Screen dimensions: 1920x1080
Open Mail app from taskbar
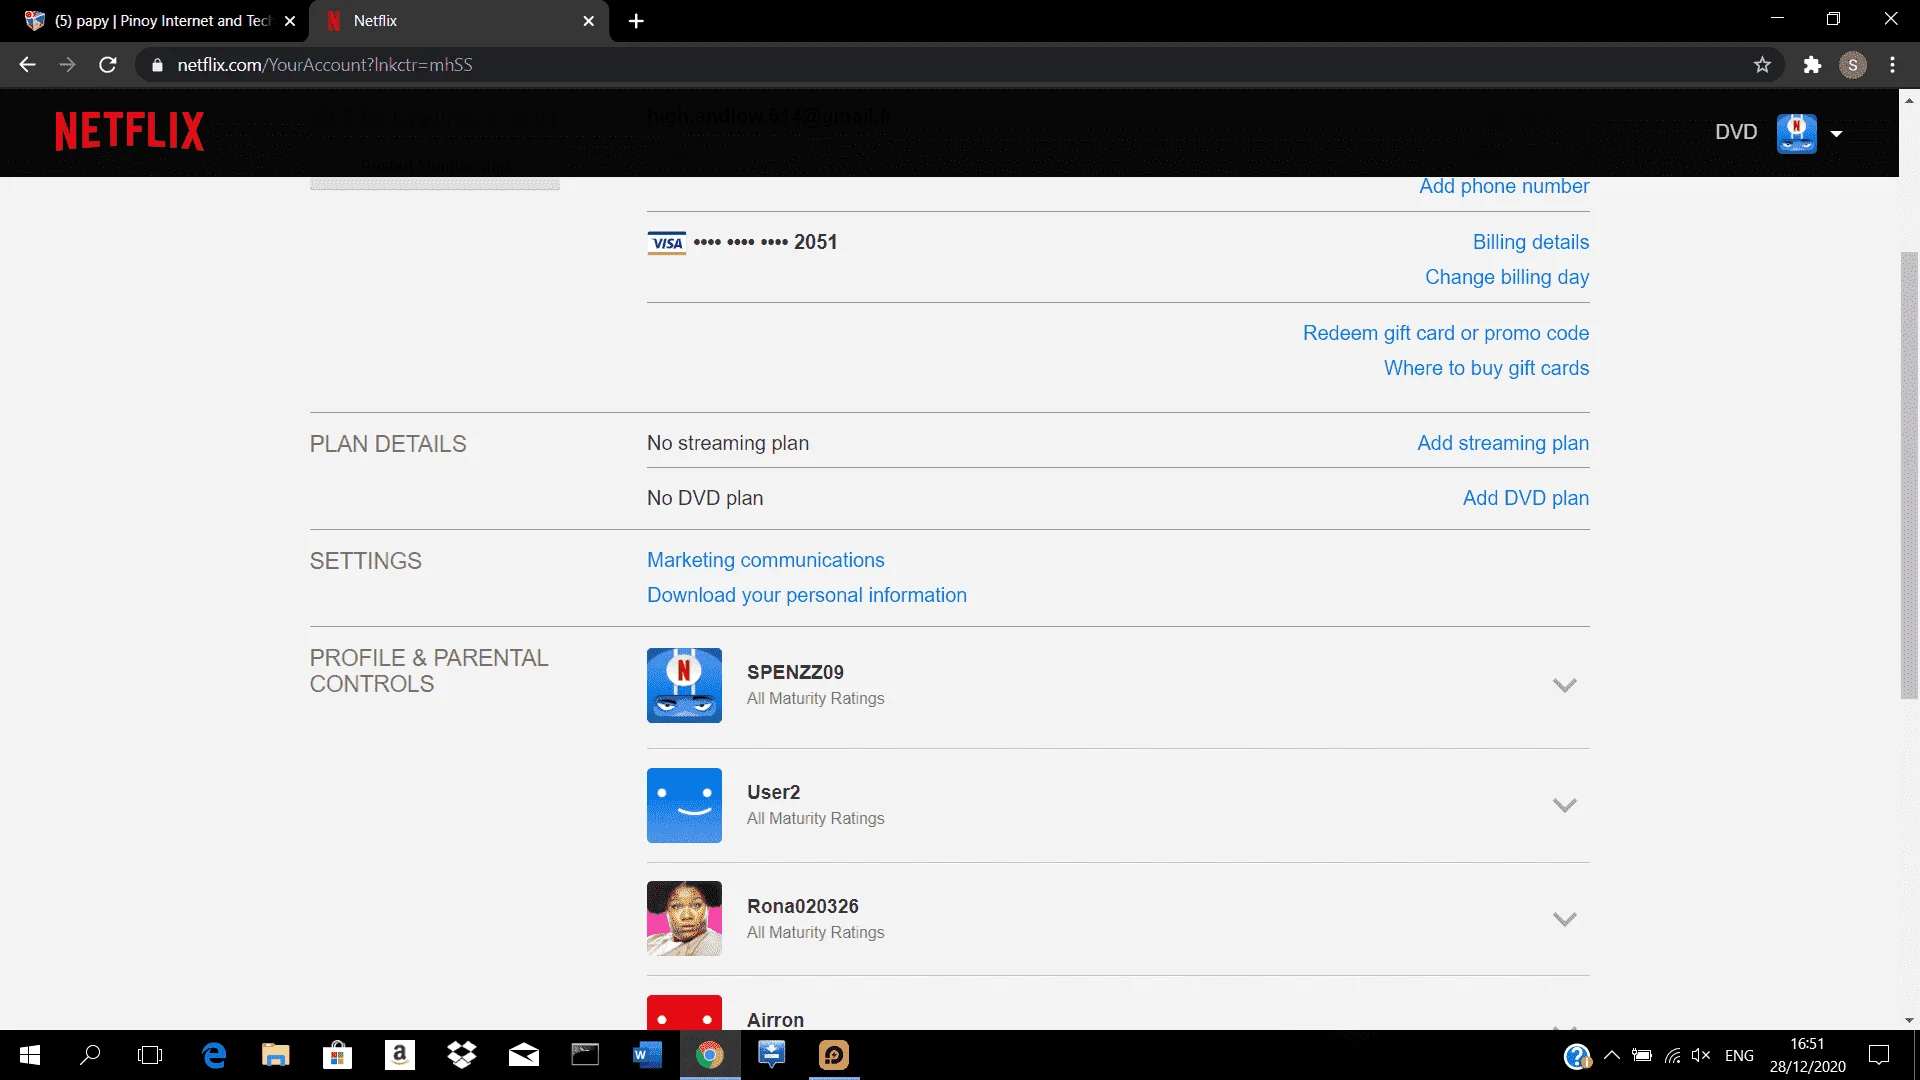(524, 1055)
